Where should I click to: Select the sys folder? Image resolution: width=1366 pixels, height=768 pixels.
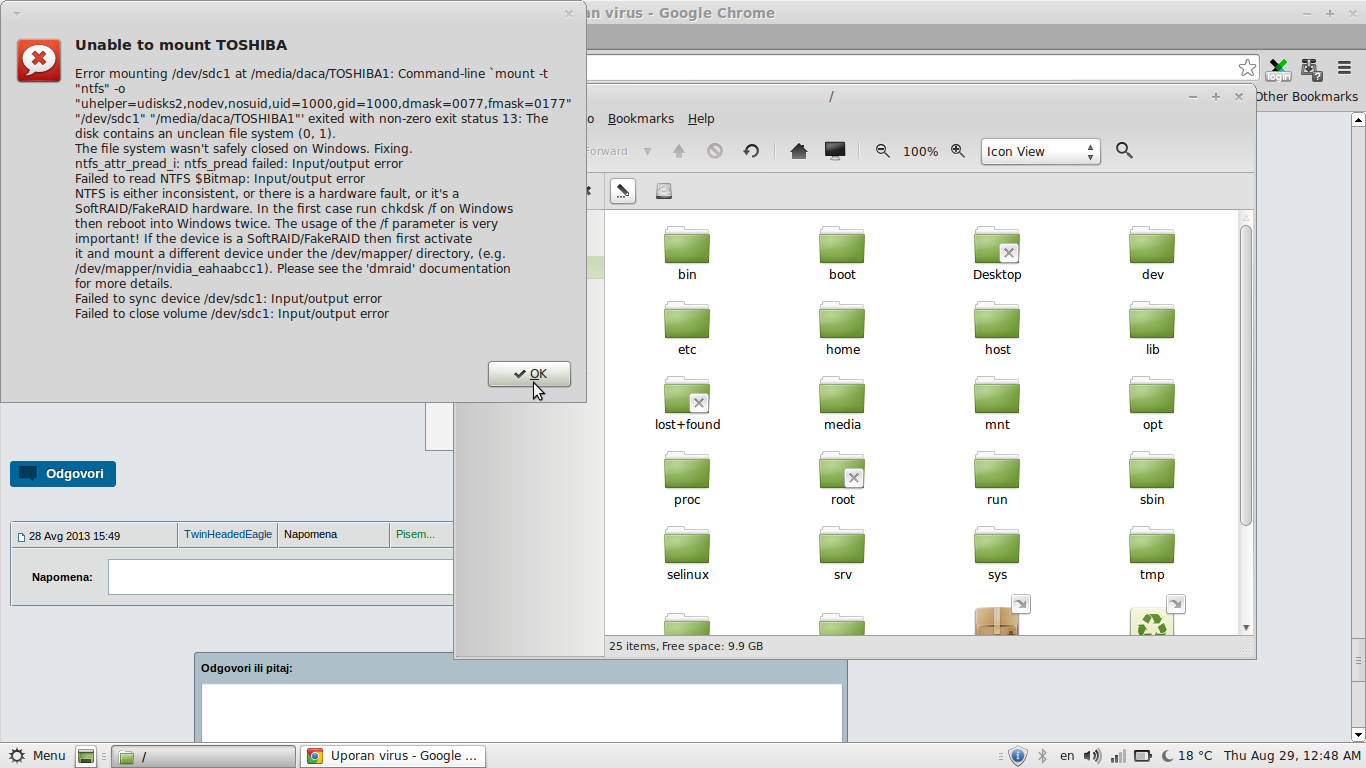(x=997, y=554)
